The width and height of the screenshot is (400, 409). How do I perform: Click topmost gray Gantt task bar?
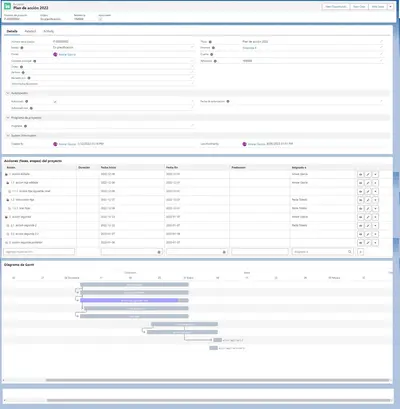point(134,285)
